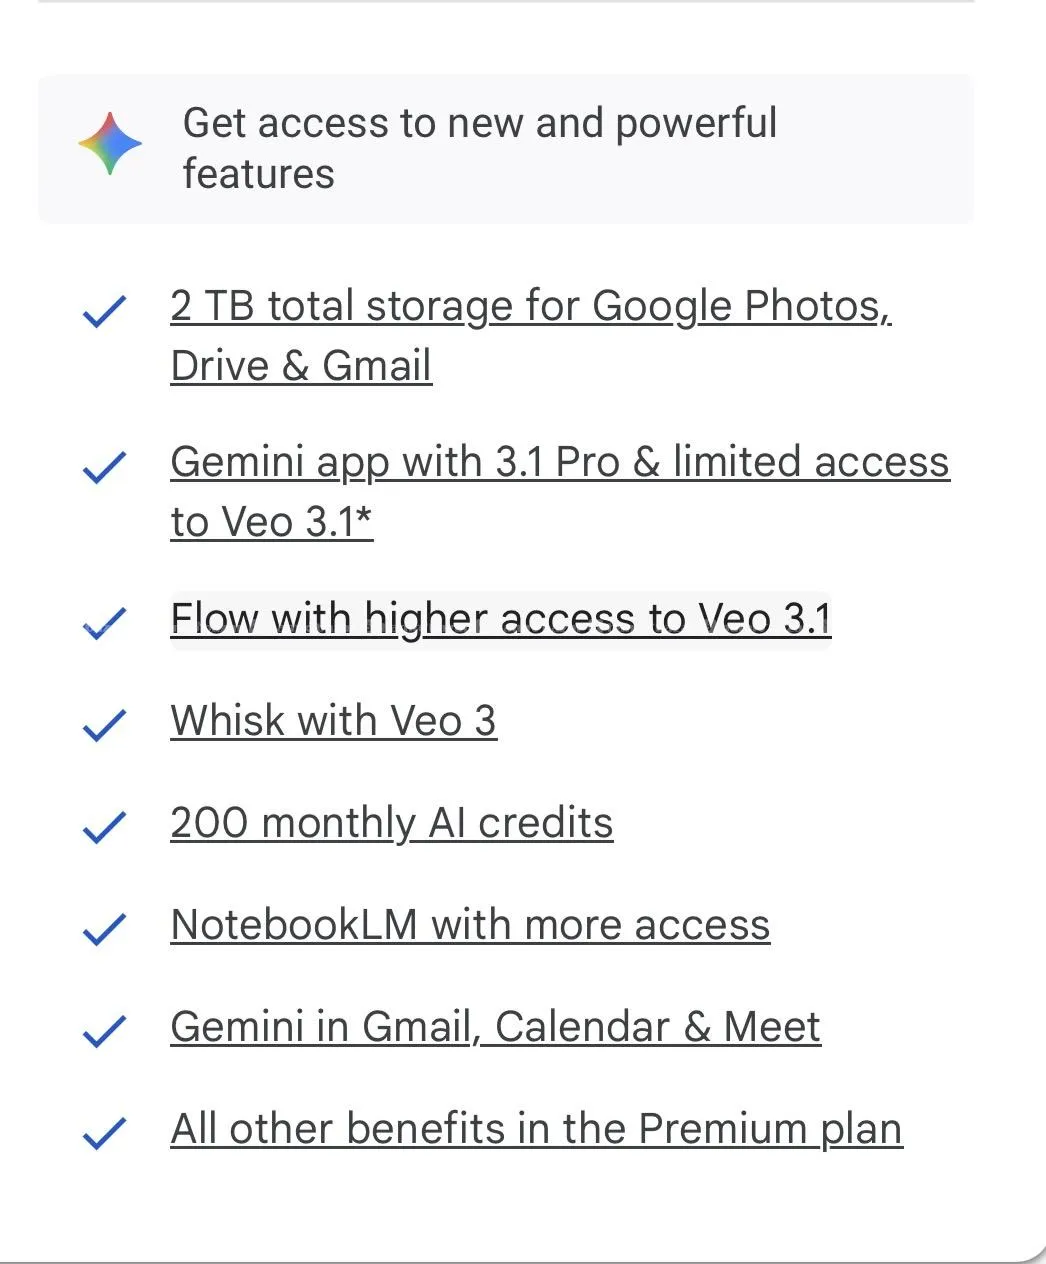The image size is (1046, 1264).
Task: Follow the Flow with higher access to Veo 3.1 link
Action: (500, 620)
